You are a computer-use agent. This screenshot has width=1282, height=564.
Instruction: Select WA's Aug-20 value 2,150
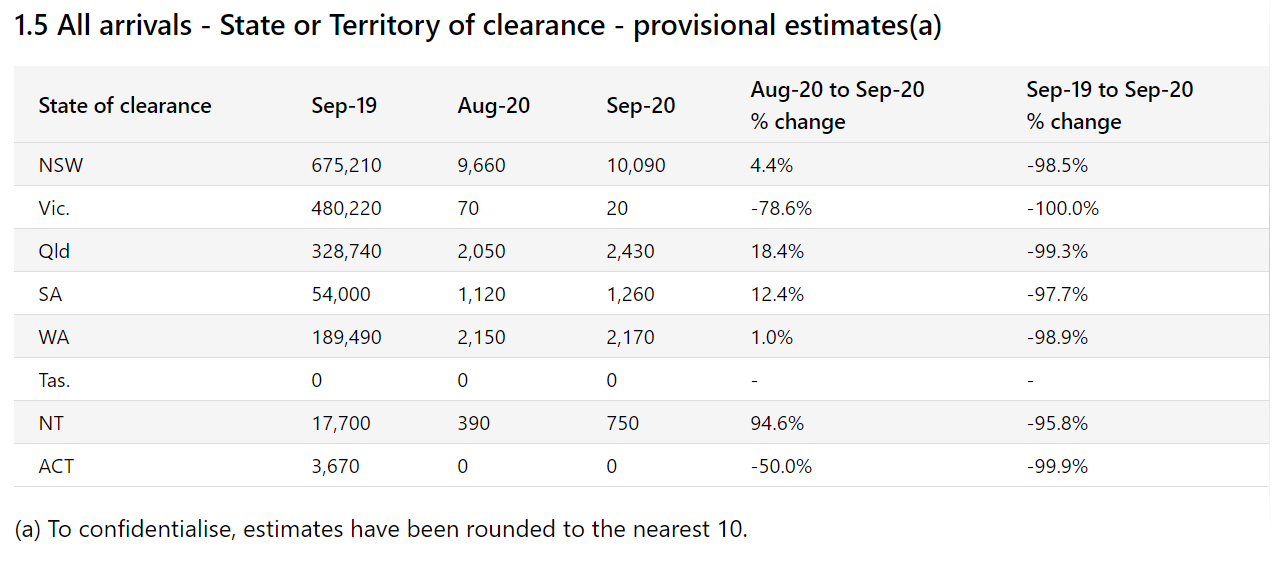click(x=482, y=338)
